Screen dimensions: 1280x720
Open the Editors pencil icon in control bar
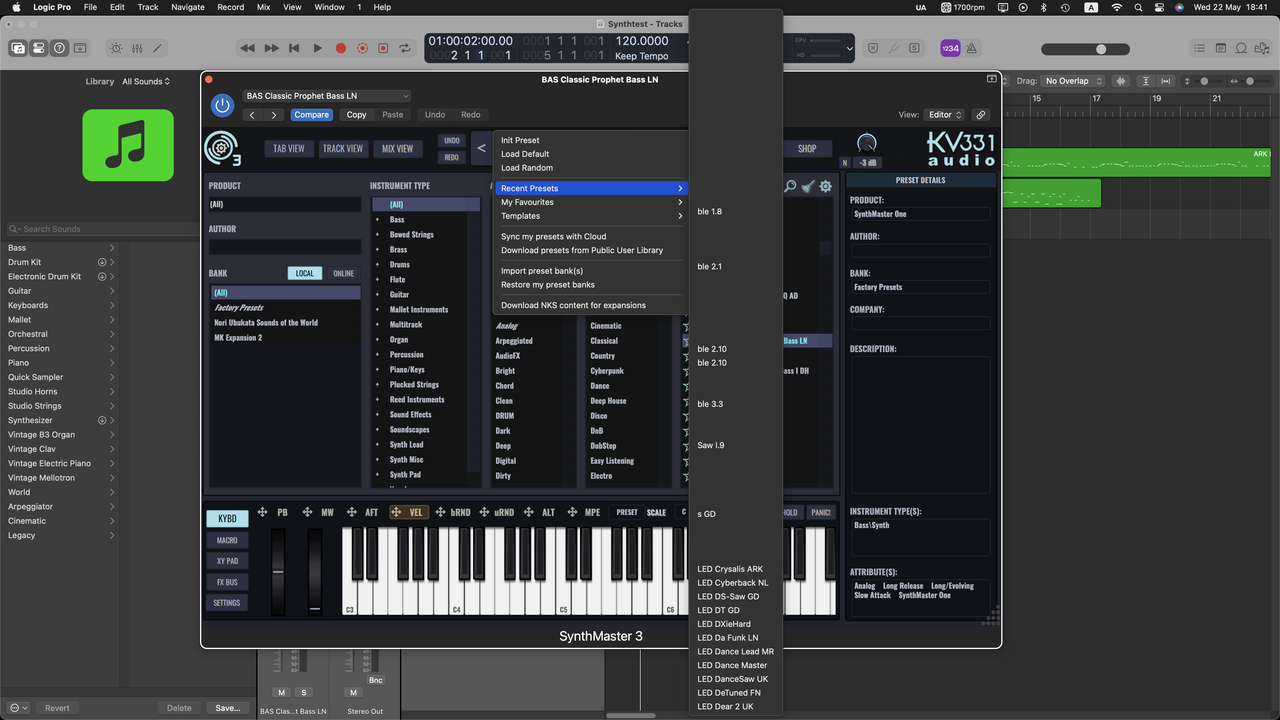(x=158, y=48)
